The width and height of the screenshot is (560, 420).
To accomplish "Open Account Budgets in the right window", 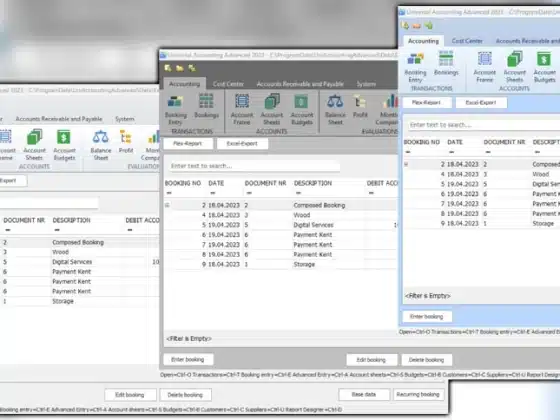I will click(545, 67).
